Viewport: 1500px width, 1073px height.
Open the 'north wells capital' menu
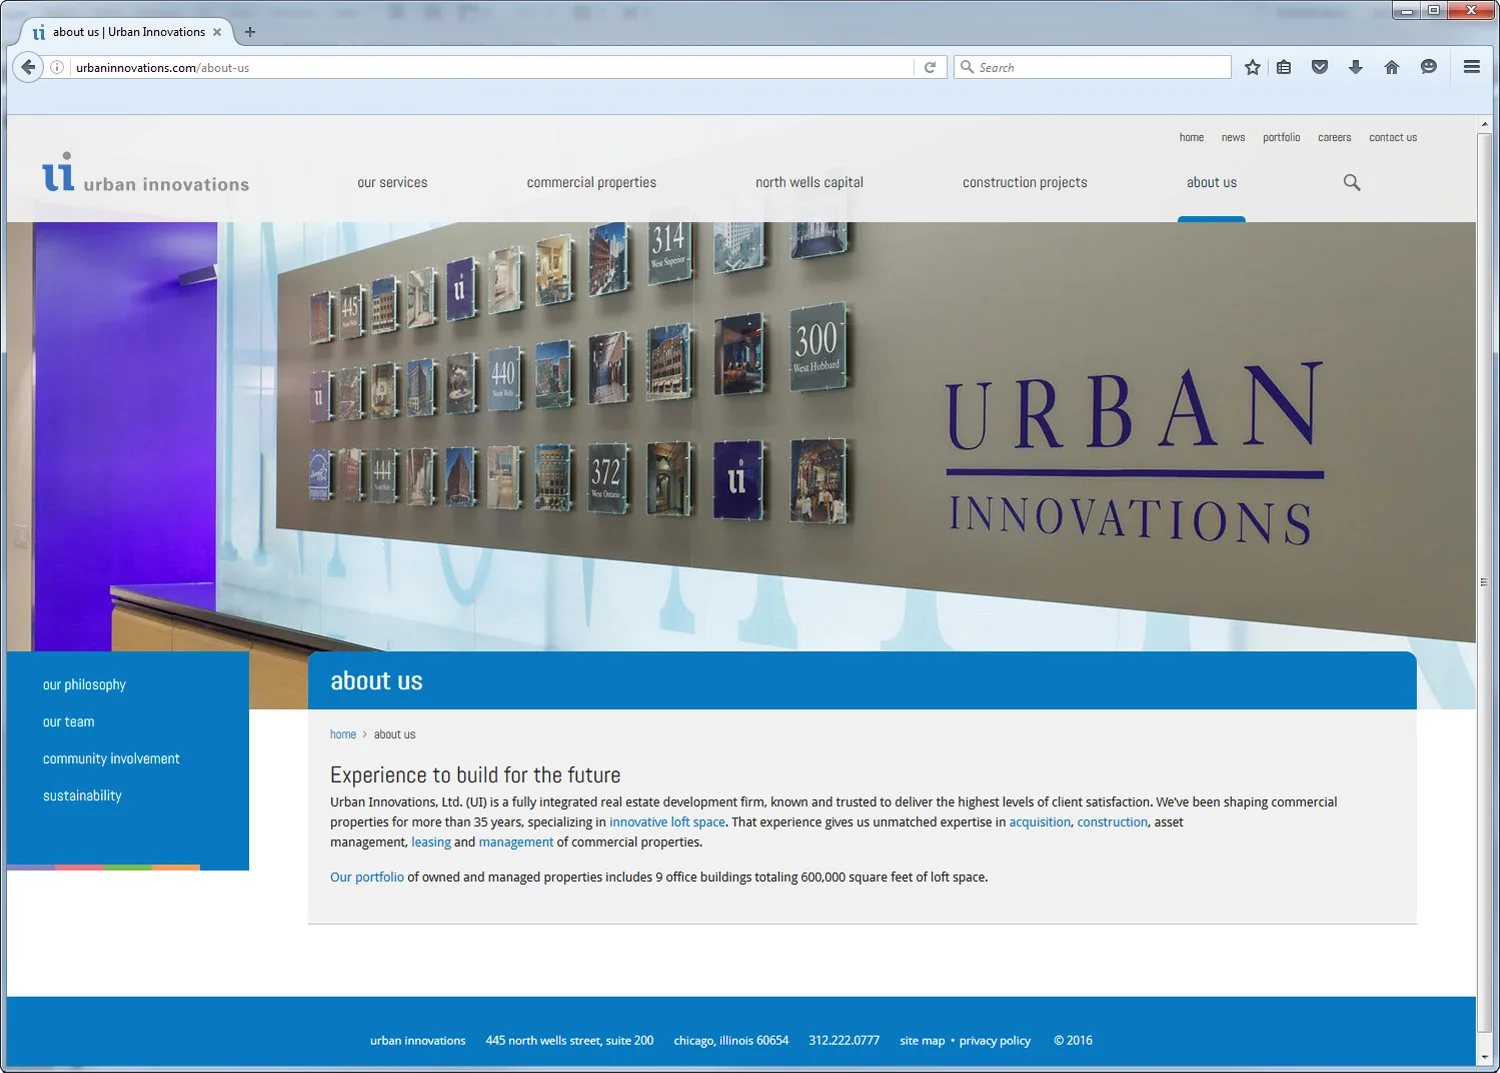[x=809, y=183]
